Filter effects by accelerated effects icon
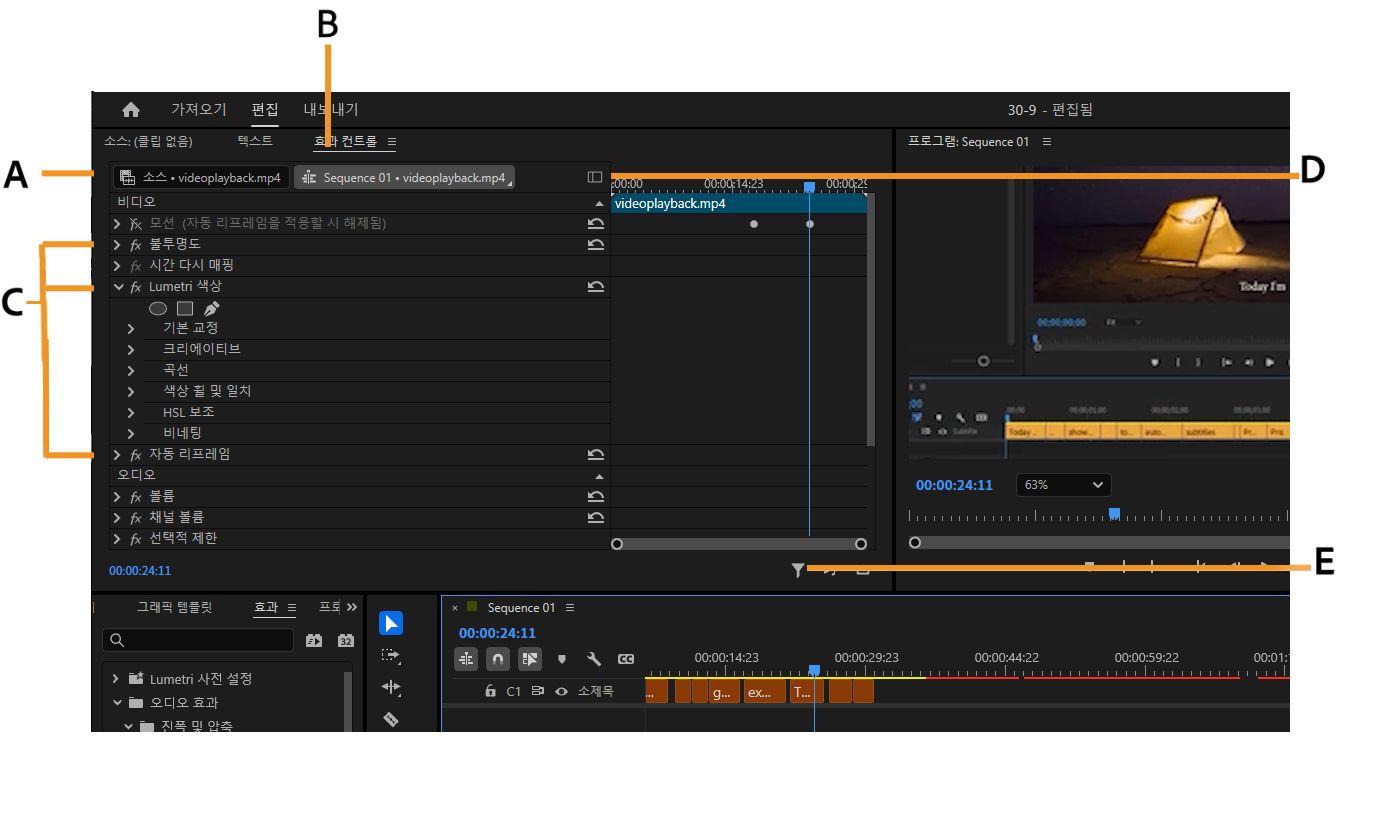 (x=313, y=640)
